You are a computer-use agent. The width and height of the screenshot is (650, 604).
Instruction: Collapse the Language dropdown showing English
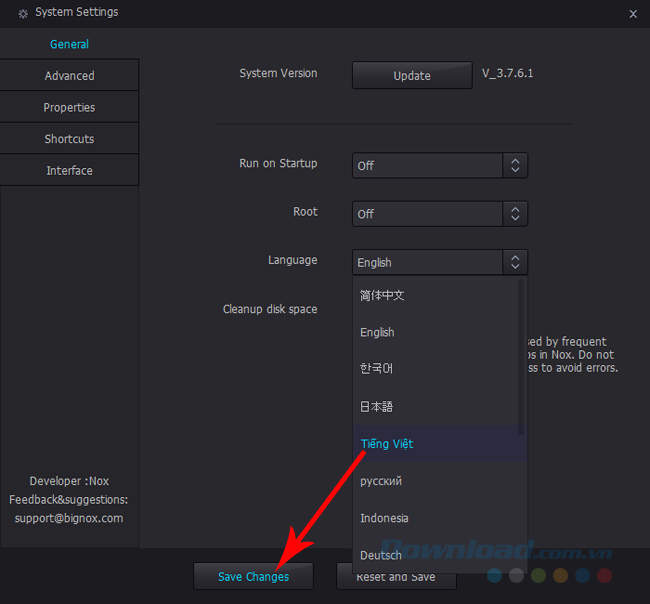(x=440, y=262)
